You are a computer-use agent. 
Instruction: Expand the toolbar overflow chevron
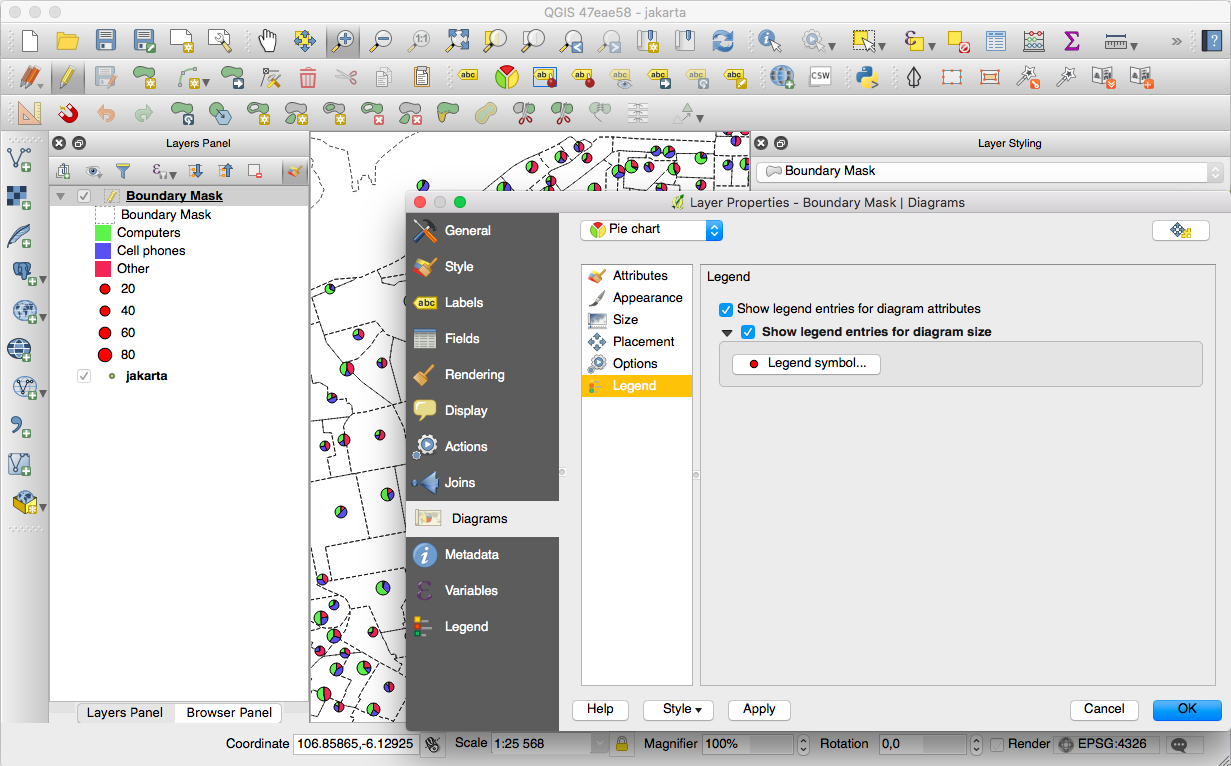[x=1176, y=41]
